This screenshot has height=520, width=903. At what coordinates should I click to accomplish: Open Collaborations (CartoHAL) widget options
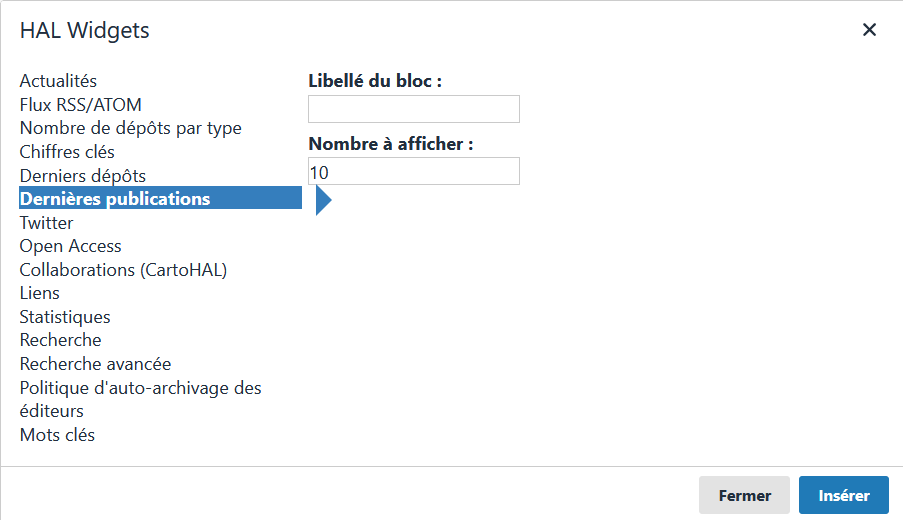123,270
